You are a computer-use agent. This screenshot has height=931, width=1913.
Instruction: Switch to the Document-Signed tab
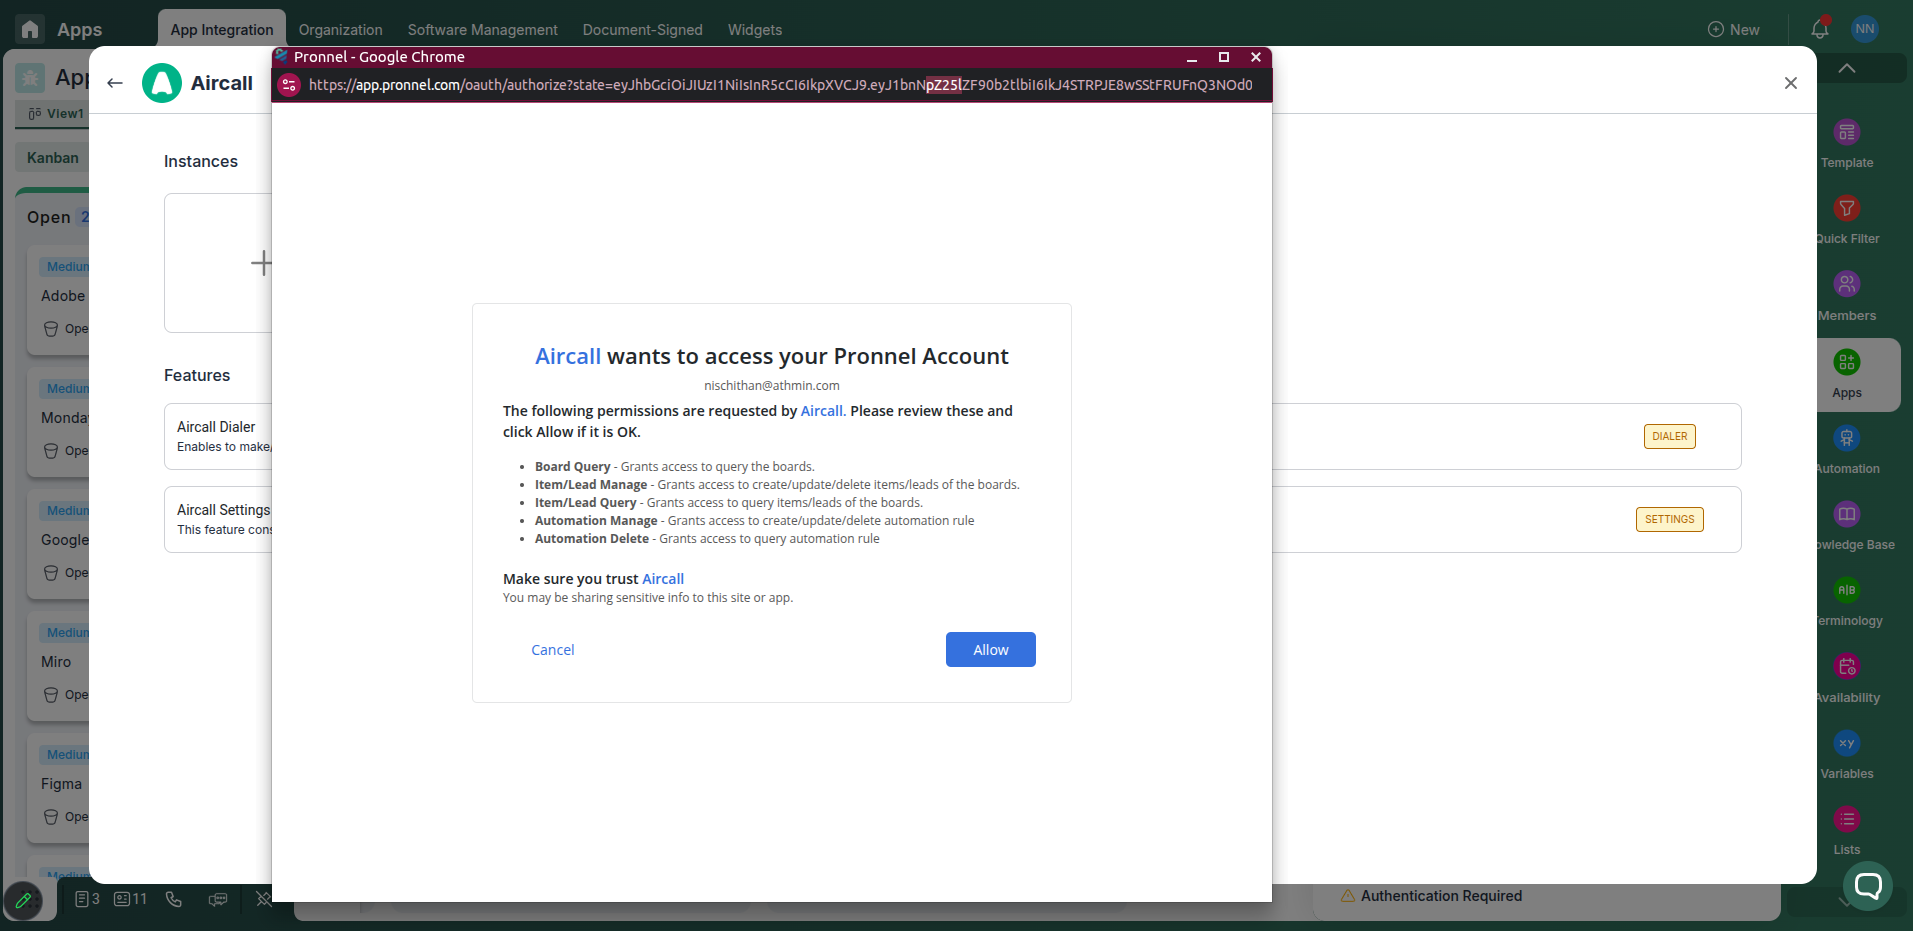click(x=642, y=29)
